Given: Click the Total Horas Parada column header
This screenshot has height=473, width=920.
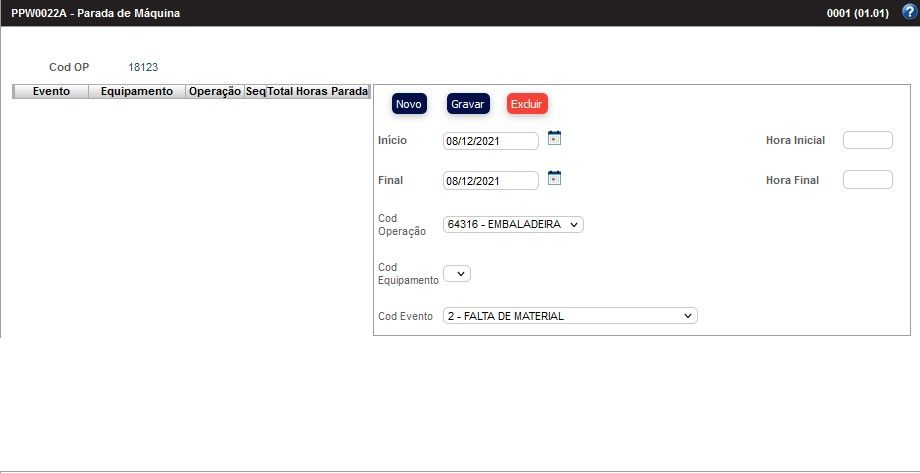Looking at the screenshot, I should (318, 91).
